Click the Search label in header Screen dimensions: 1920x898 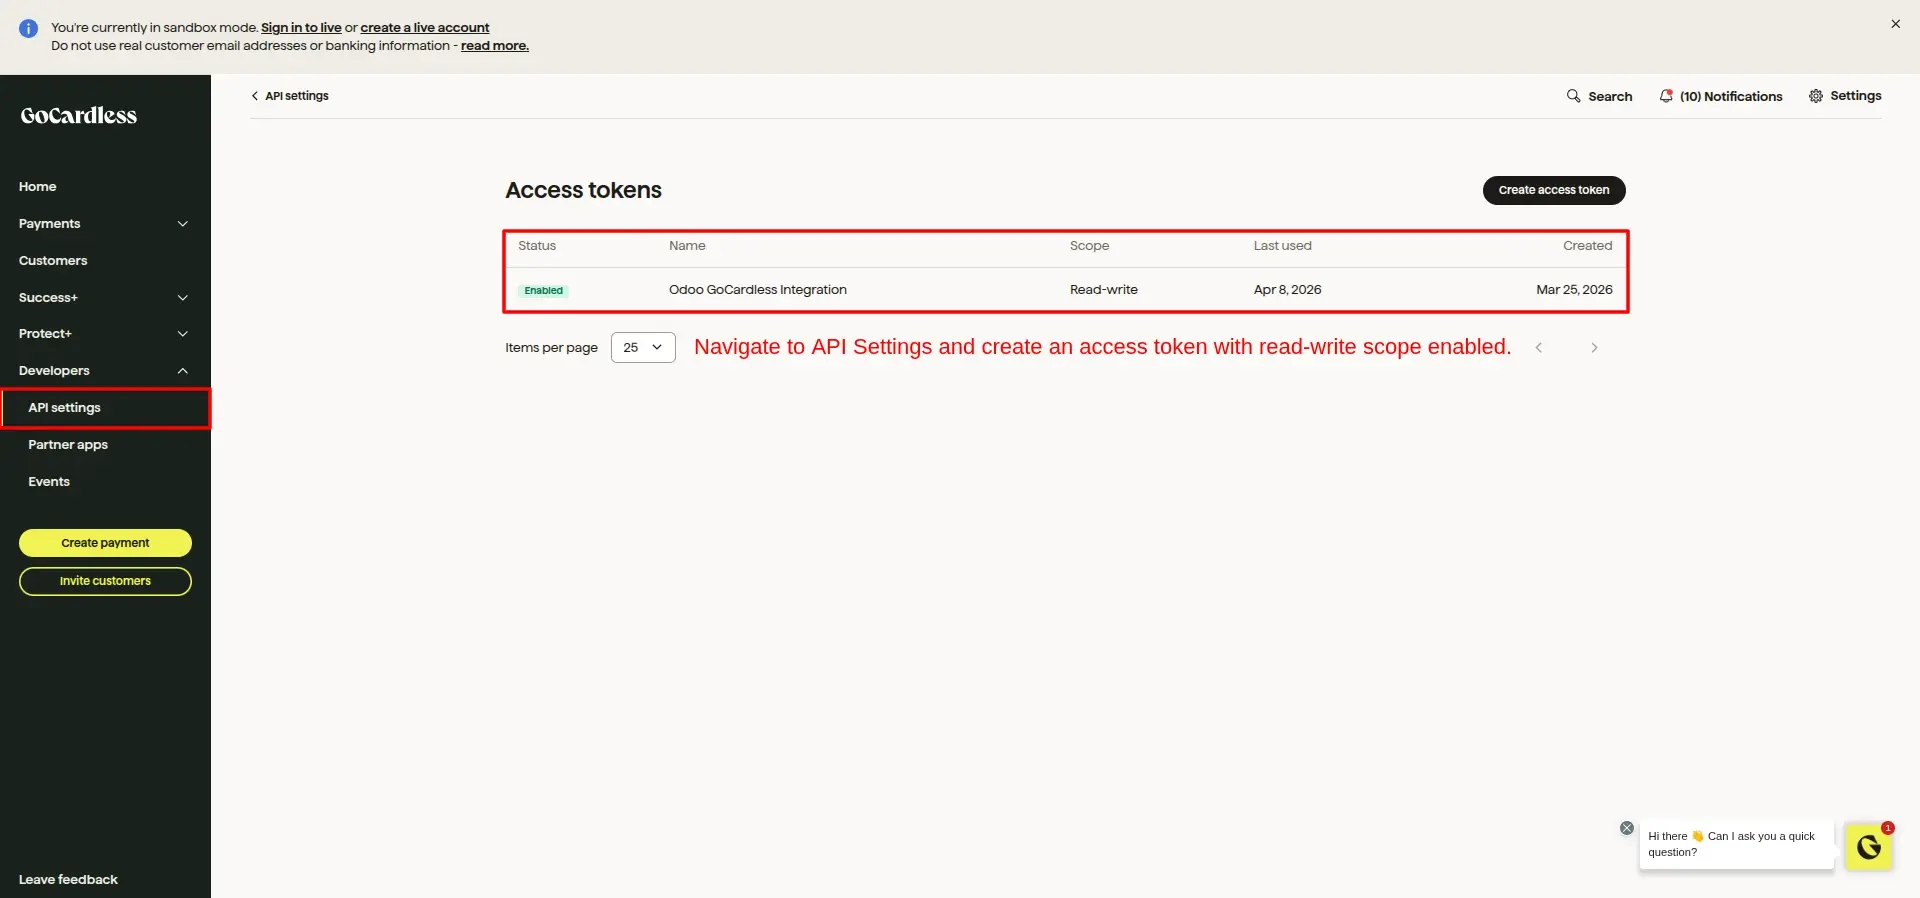pyautogui.click(x=1610, y=97)
